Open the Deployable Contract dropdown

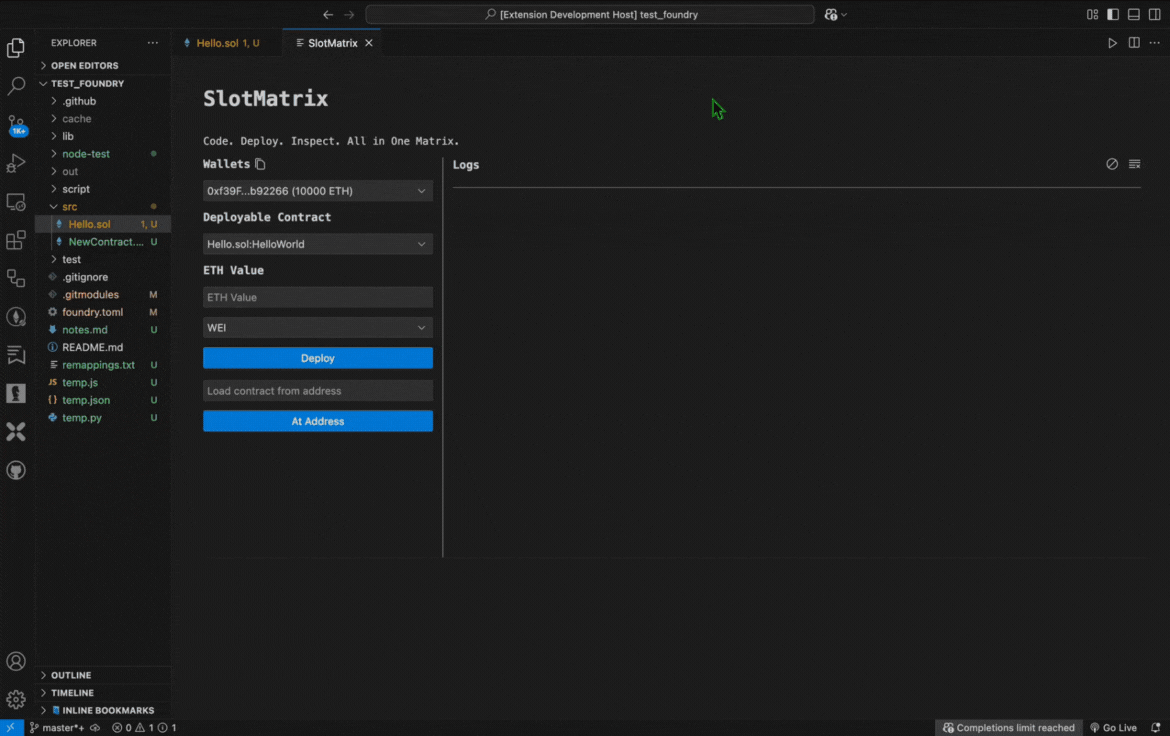click(x=318, y=244)
